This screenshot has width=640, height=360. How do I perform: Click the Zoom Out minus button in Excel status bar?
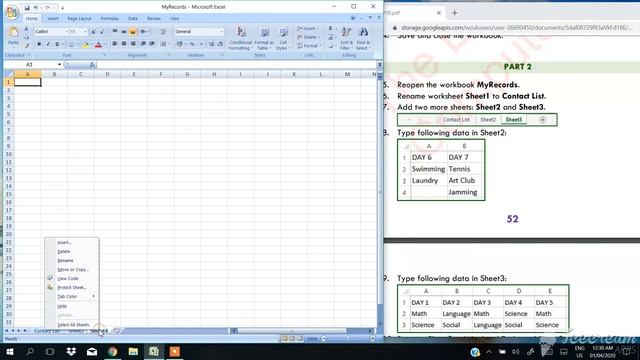point(323,339)
